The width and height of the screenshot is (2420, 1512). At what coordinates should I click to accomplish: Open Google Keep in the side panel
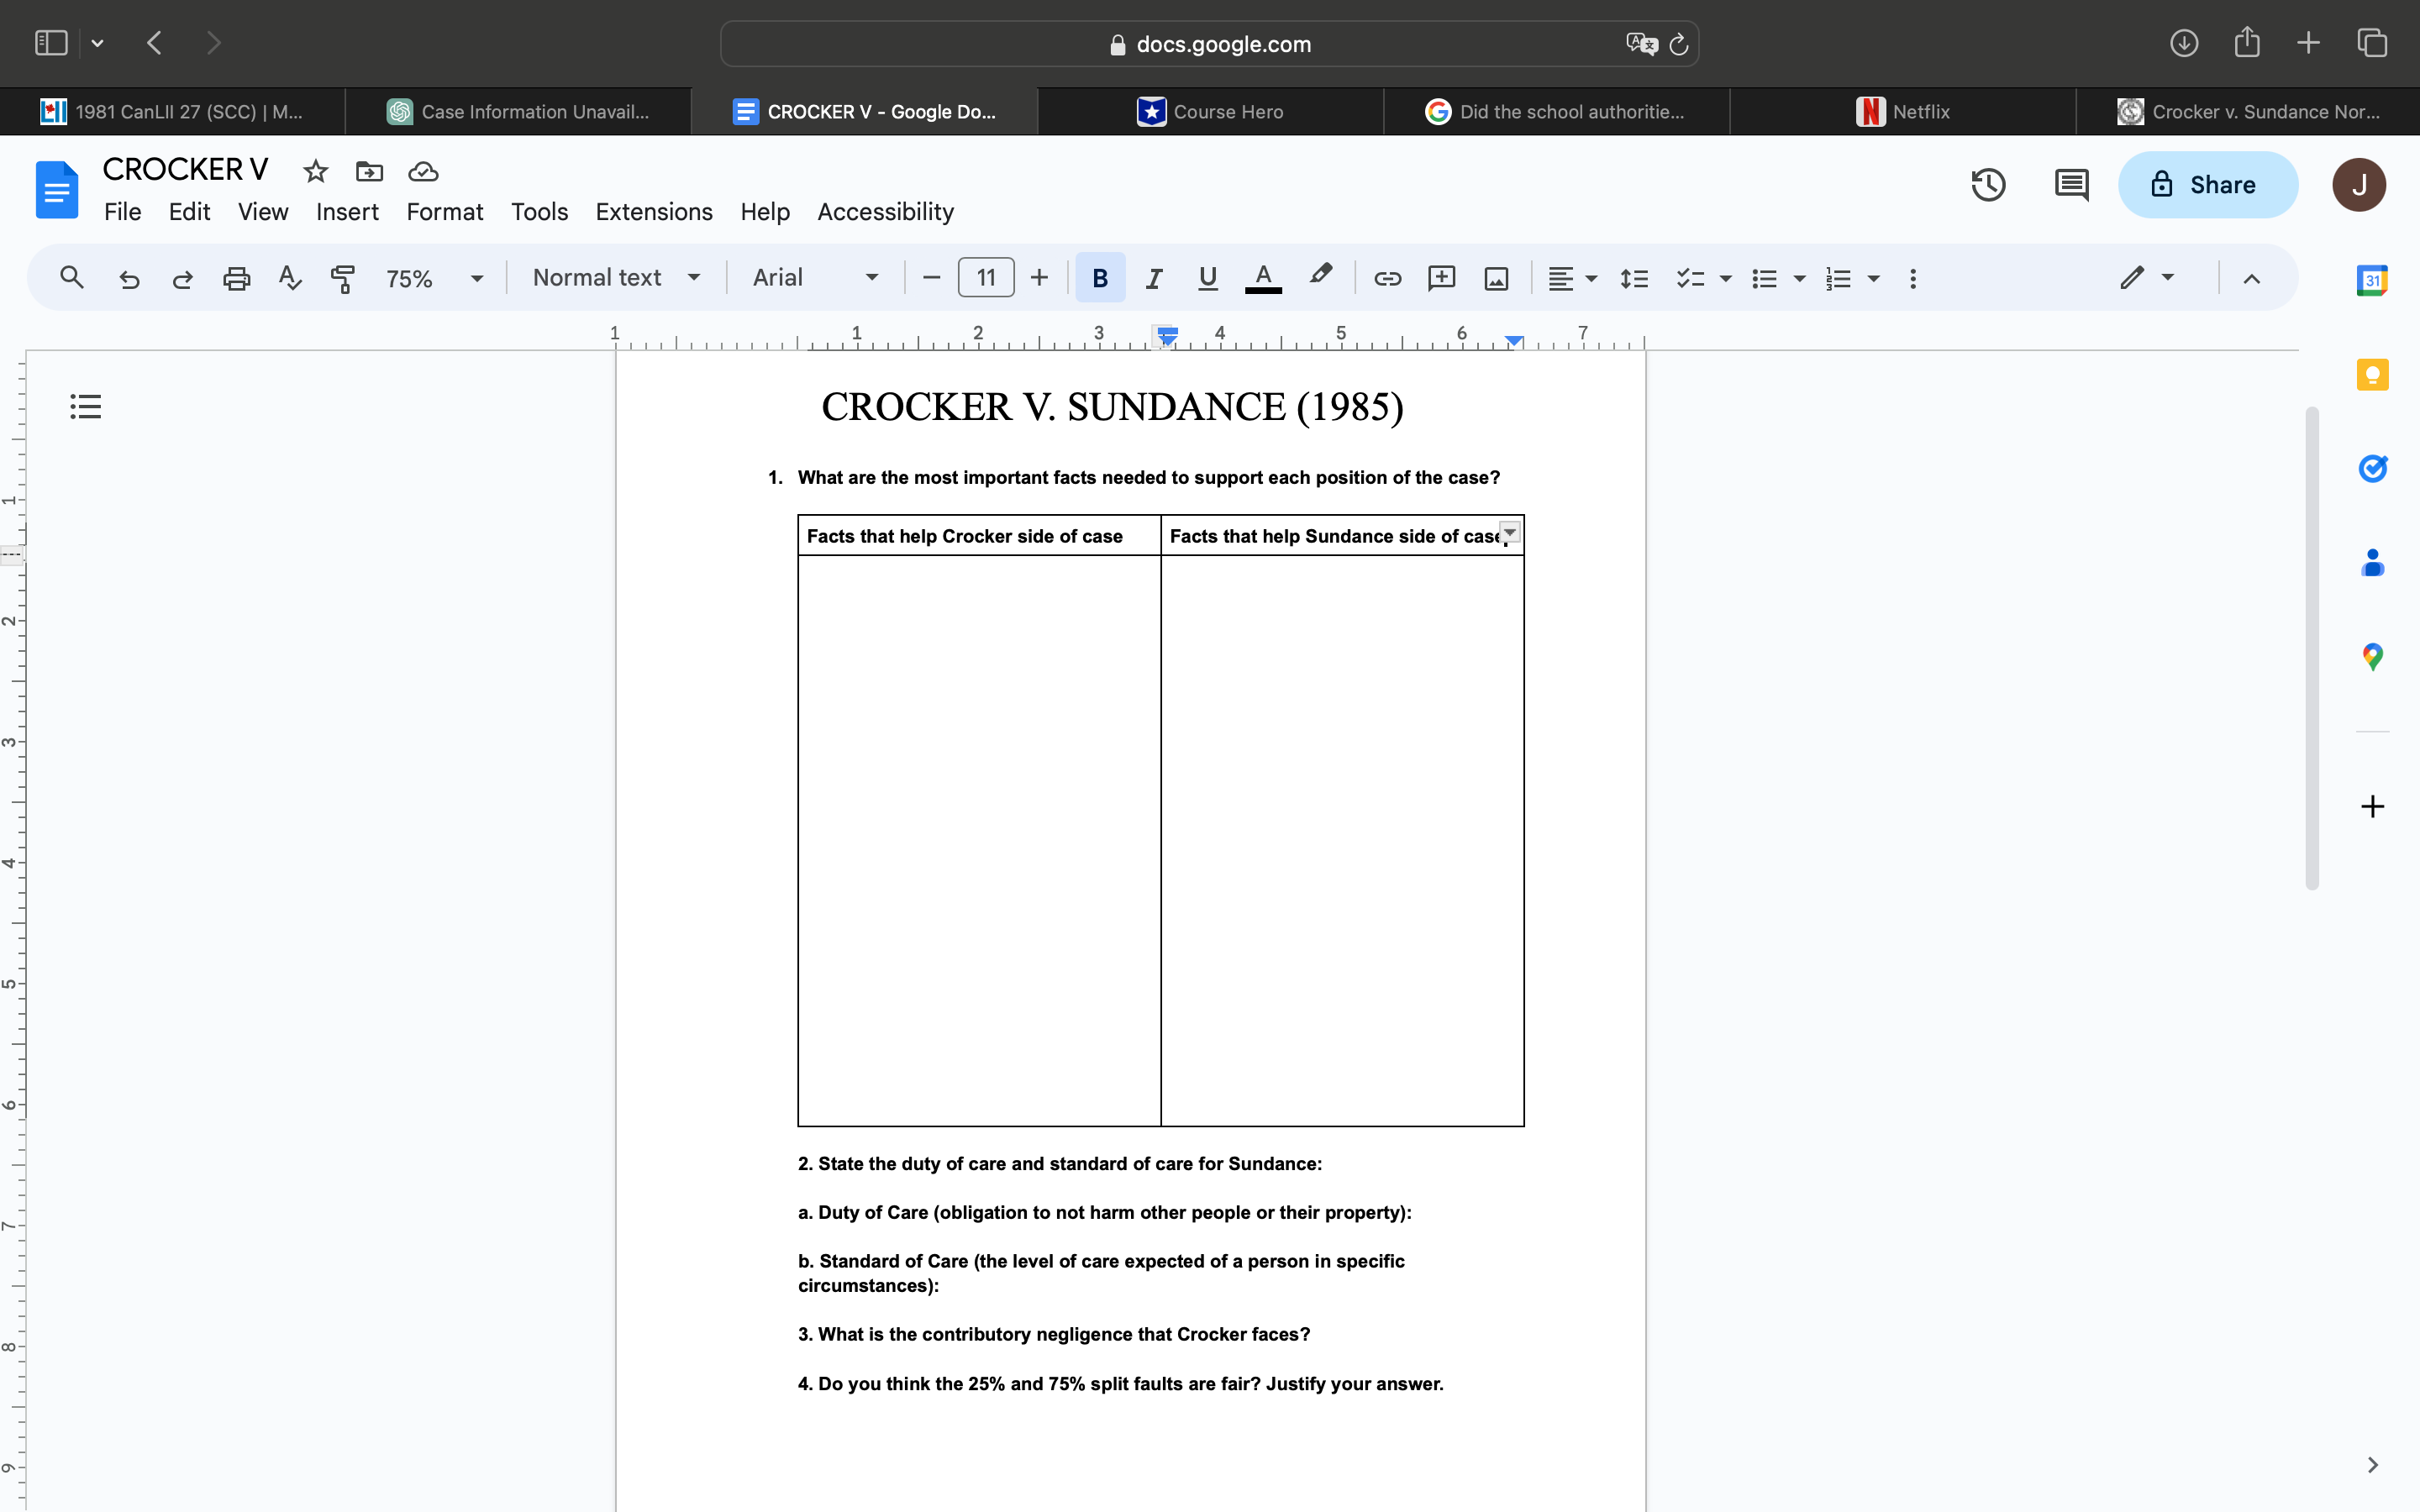(2373, 375)
